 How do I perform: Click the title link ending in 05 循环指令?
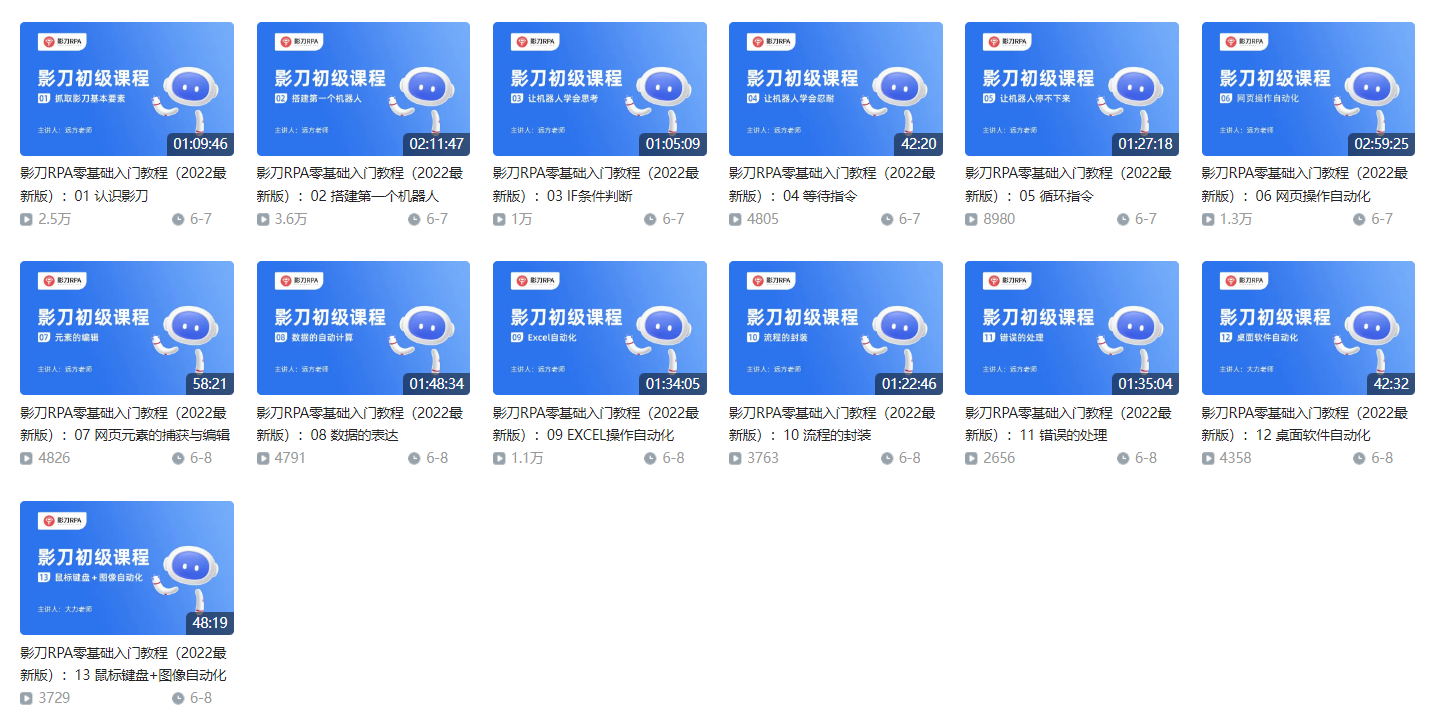[1068, 184]
